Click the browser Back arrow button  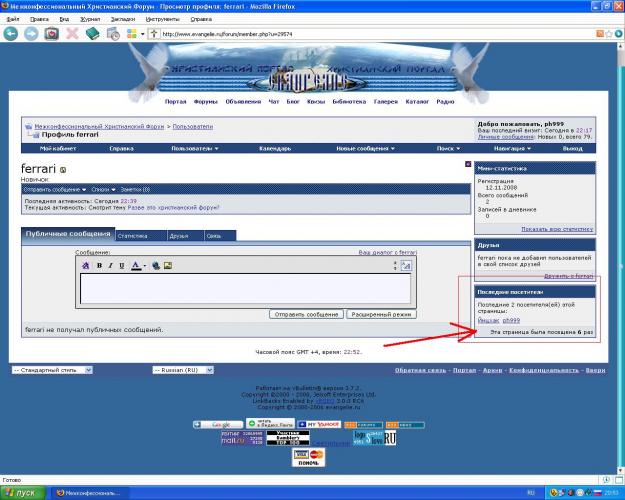(x=11, y=33)
